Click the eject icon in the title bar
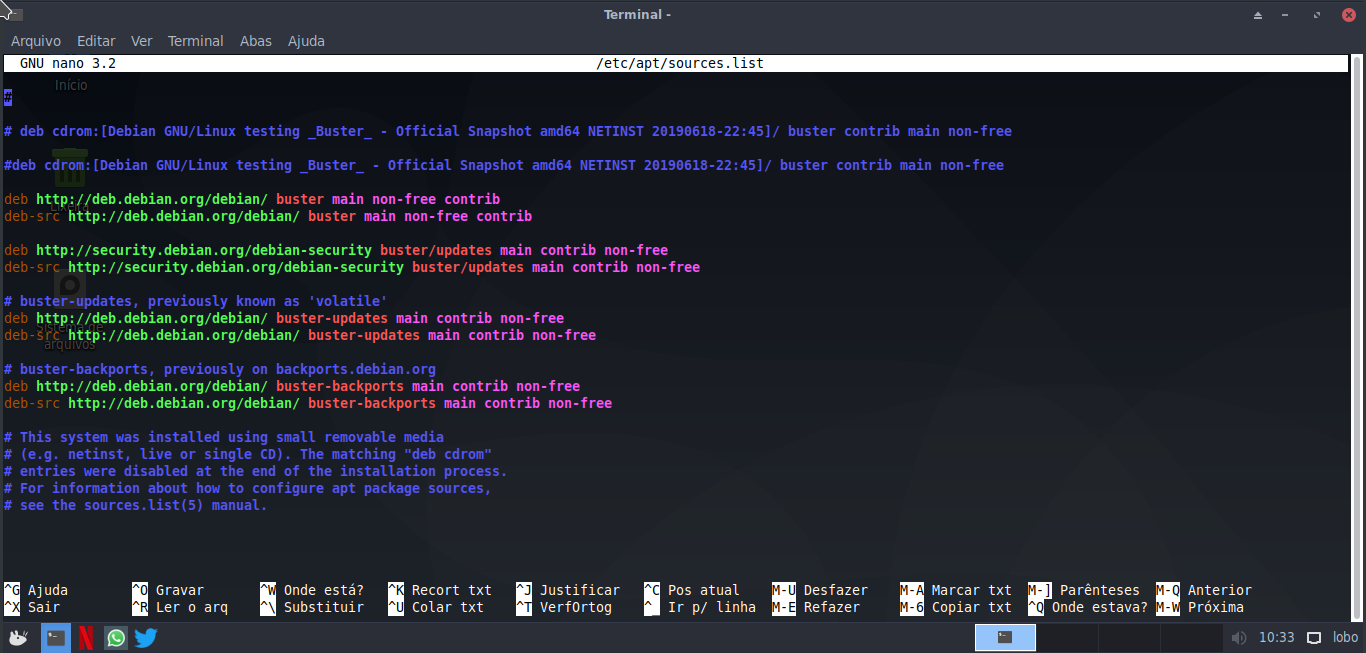This screenshot has height=653, width=1366. coord(1256,14)
